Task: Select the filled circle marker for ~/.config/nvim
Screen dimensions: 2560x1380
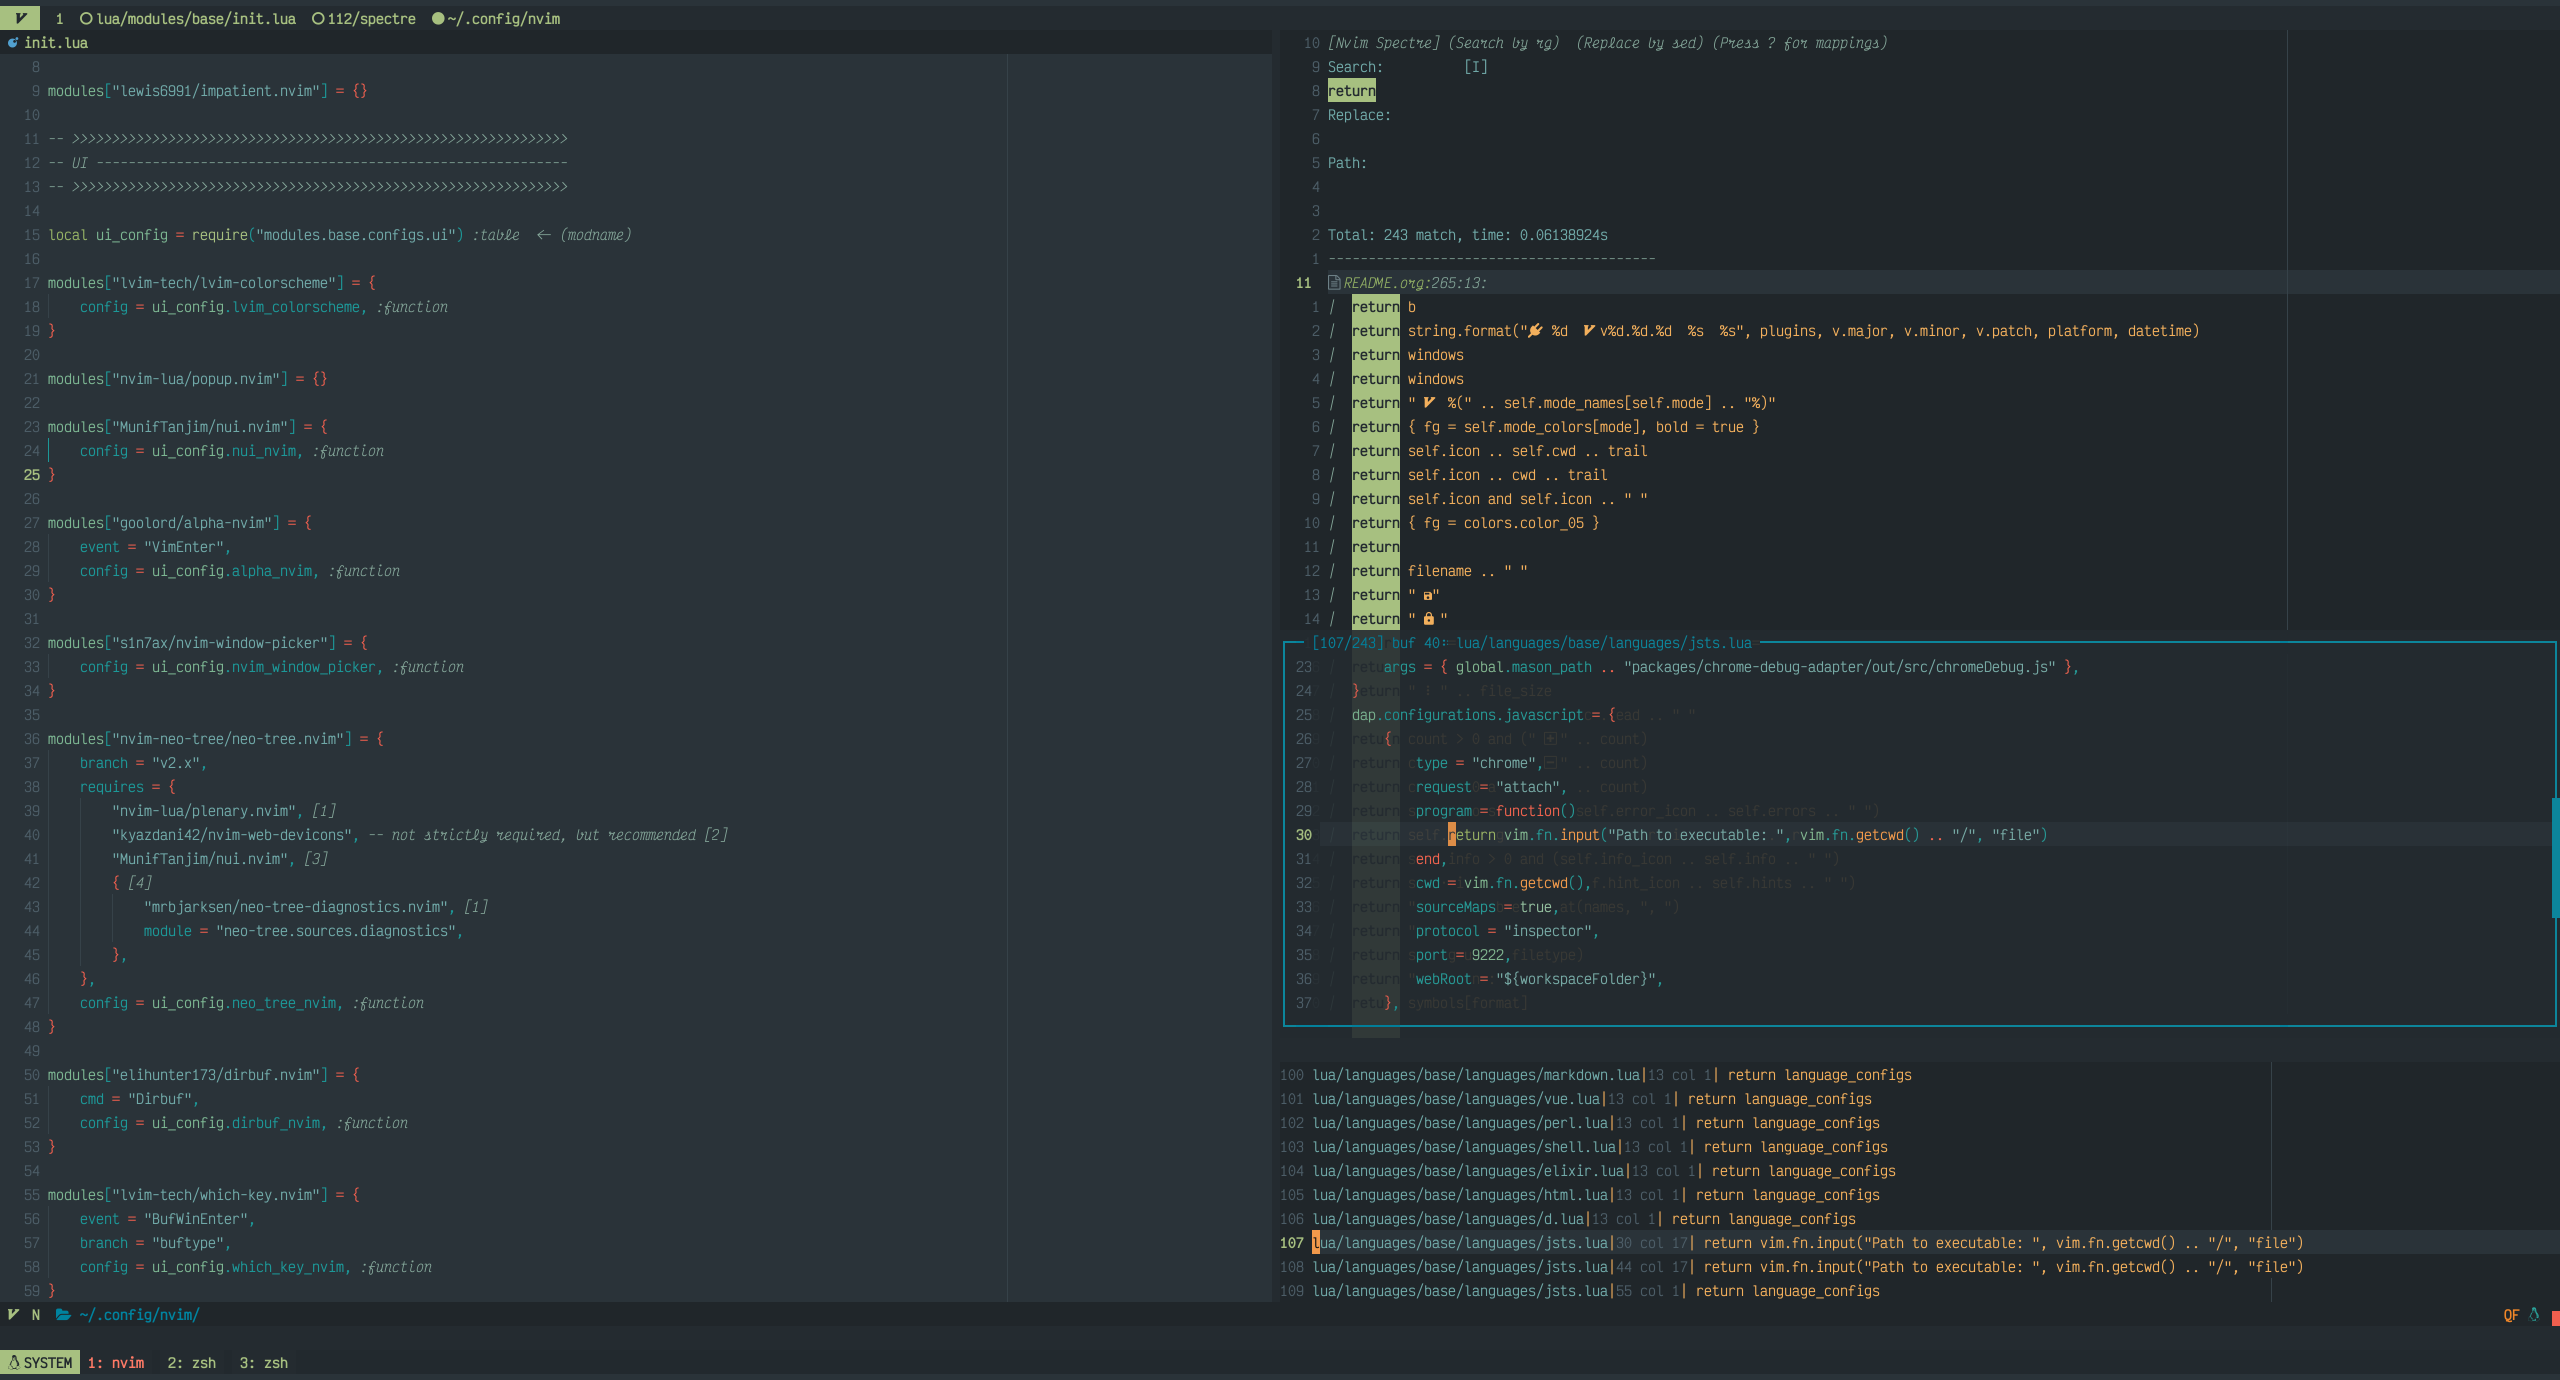Action: [x=438, y=19]
